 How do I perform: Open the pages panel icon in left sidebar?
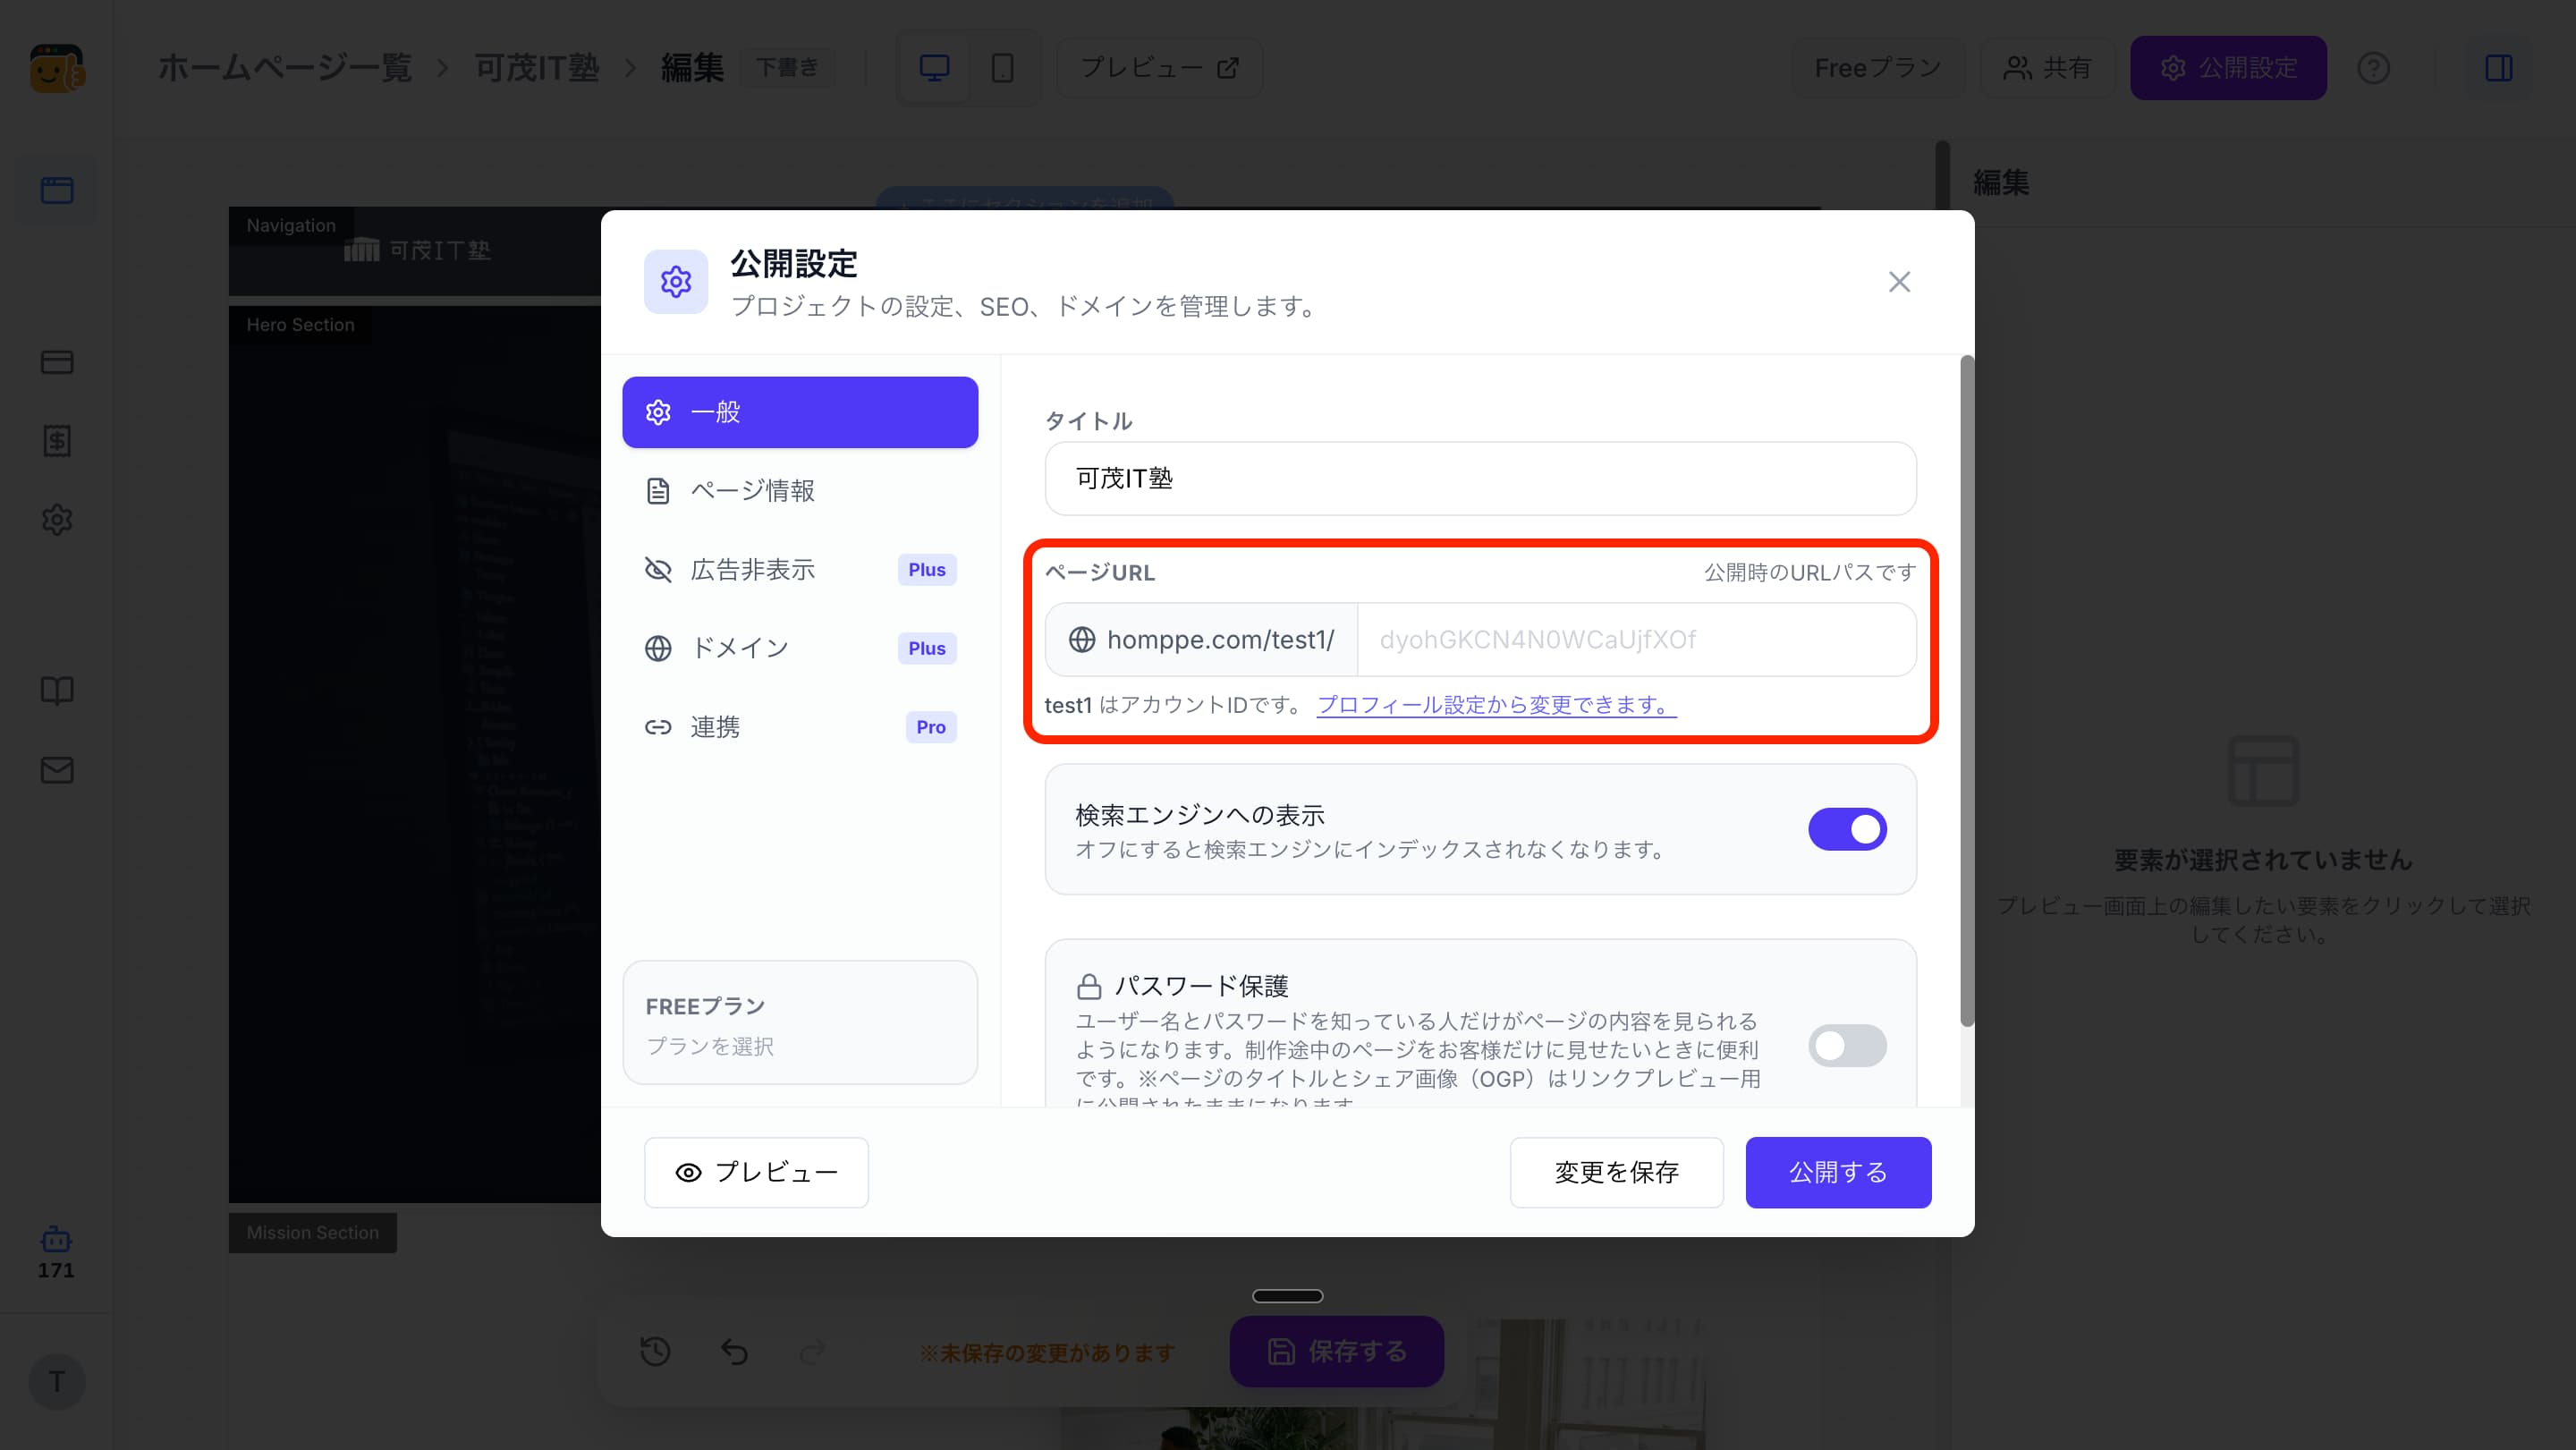point(57,190)
